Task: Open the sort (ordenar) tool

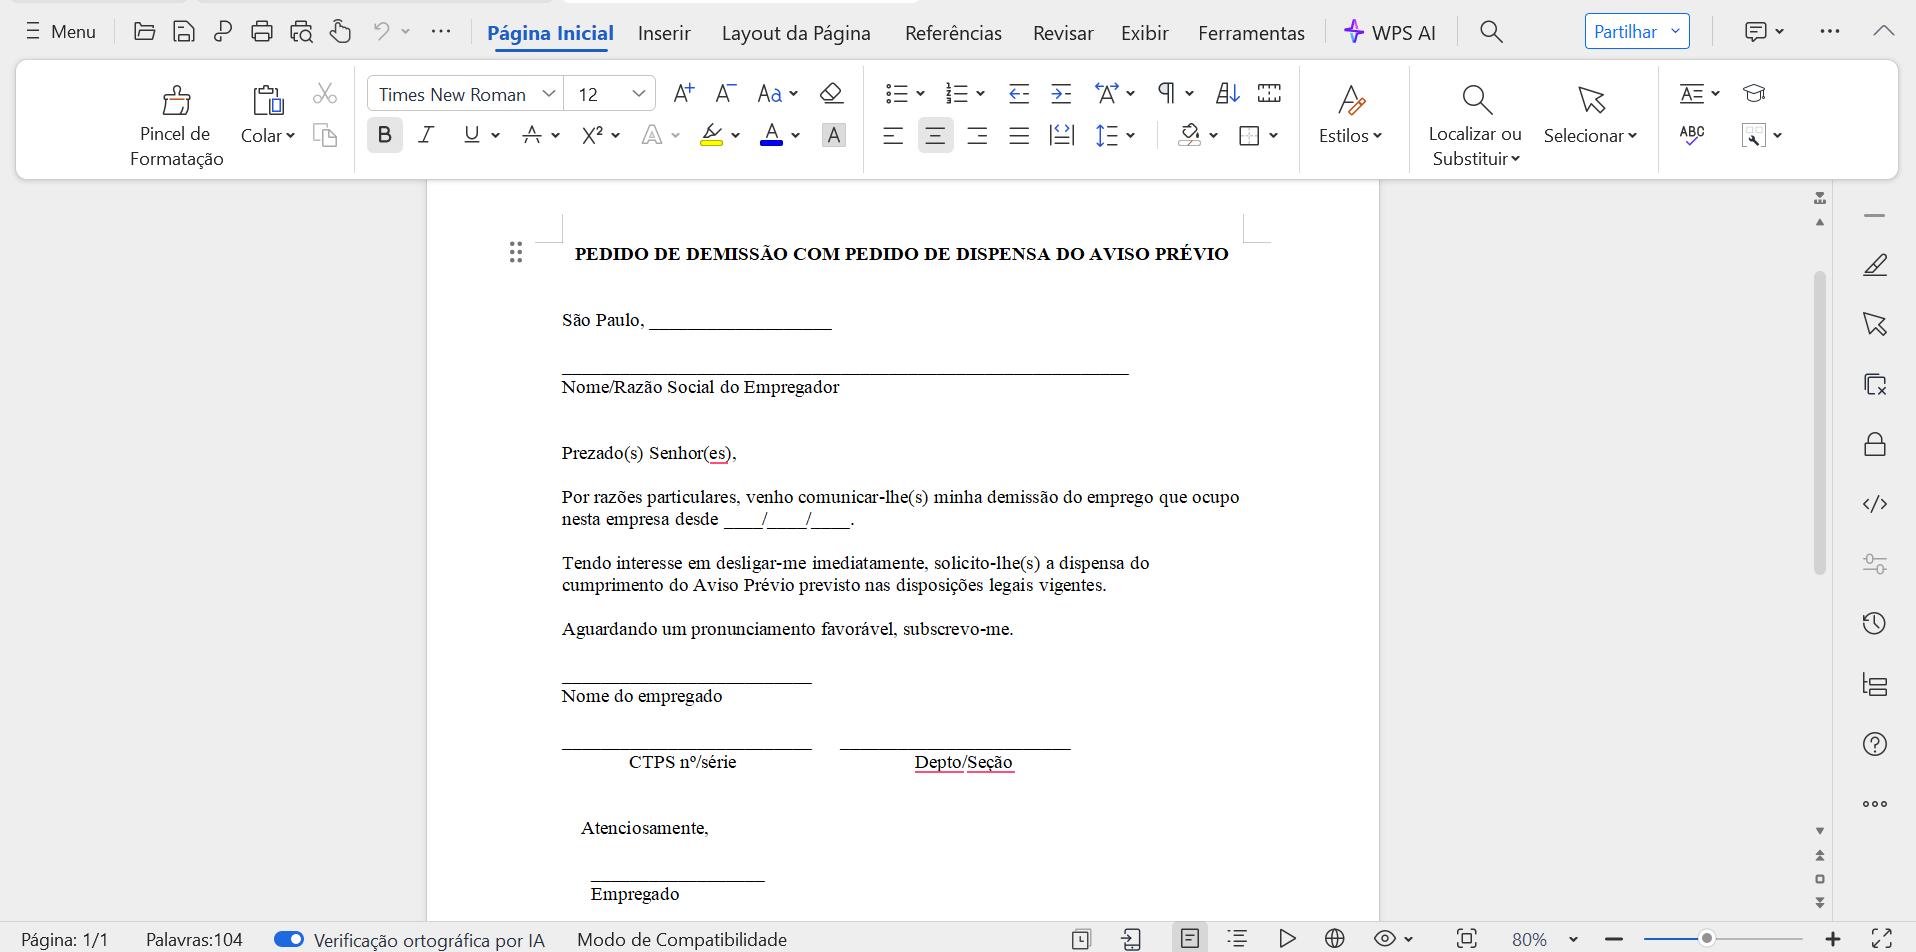Action: click(x=1227, y=92)
